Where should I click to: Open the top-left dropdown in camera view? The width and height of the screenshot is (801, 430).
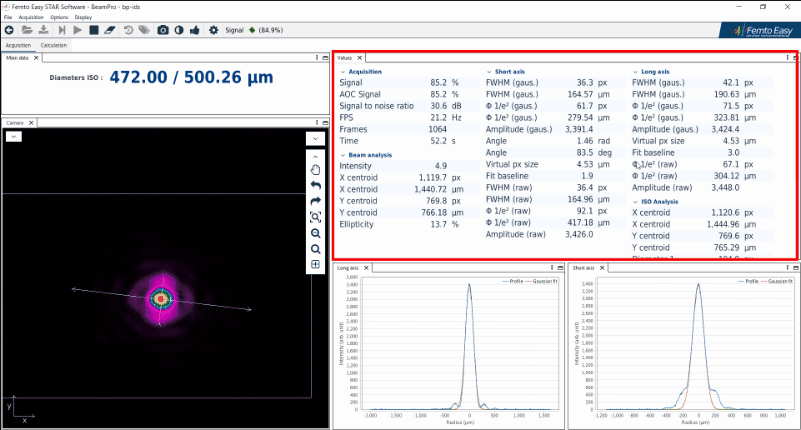pos(14,137)
